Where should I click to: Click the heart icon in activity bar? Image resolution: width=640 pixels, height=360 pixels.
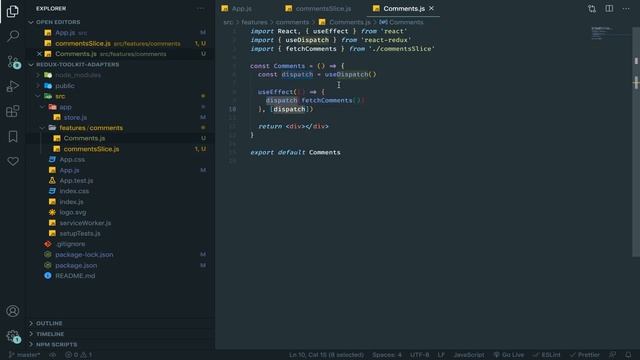13,161
